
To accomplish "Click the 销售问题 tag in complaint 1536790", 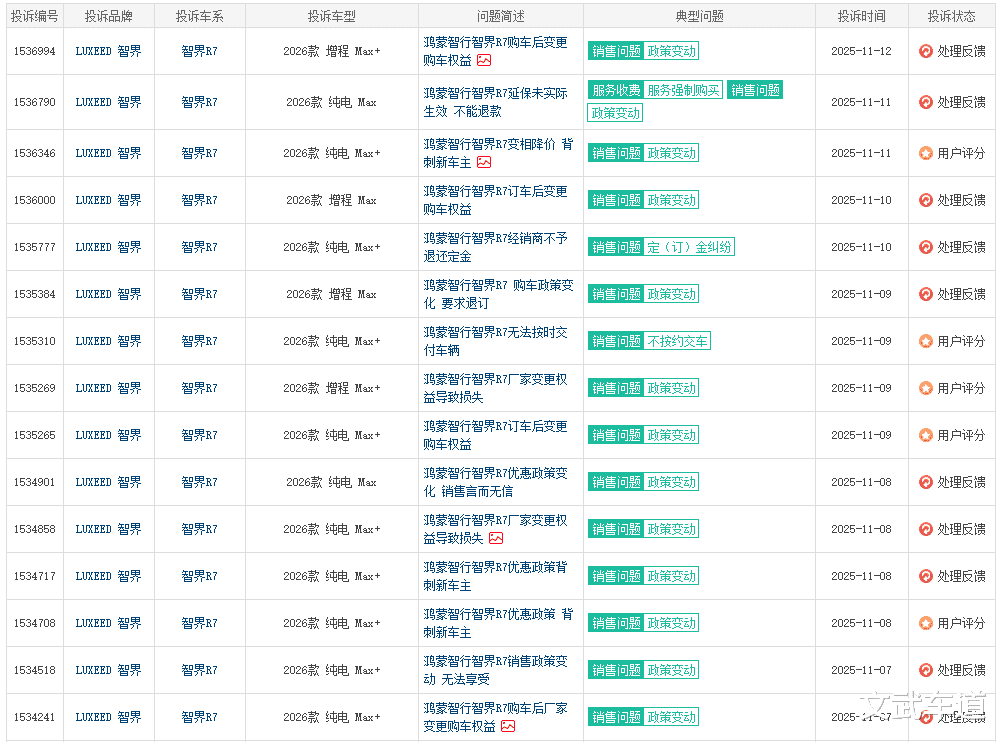I will coord(755,90).
